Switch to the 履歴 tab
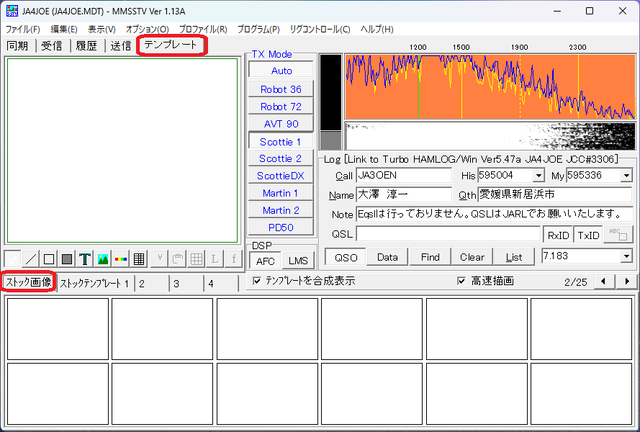The height and width of the screenshot is (432, 640). click(x=87, y=45)
